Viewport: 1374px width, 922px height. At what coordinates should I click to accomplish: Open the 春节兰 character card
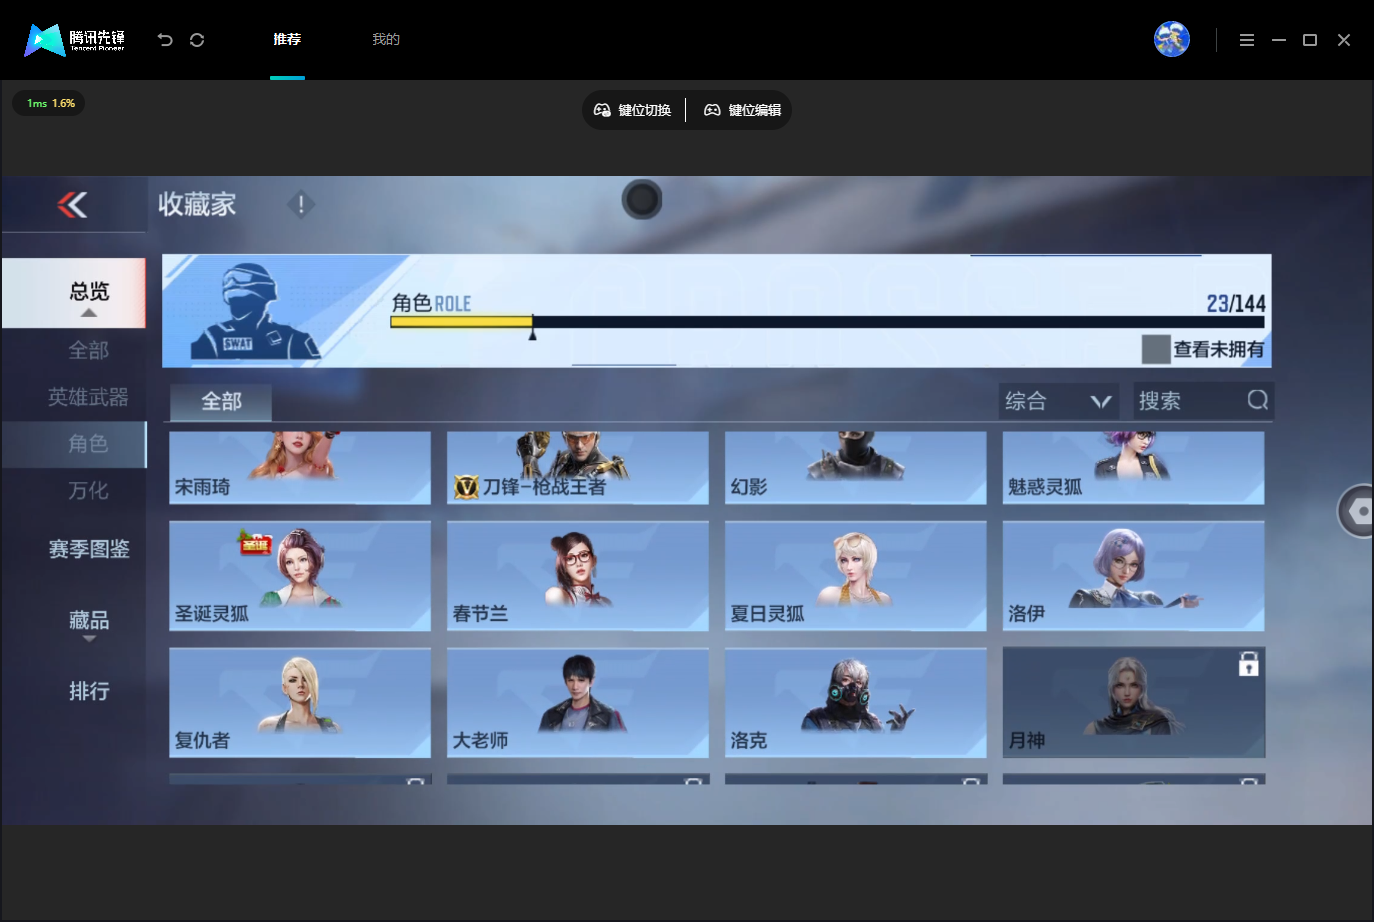(x=578, y=576)
